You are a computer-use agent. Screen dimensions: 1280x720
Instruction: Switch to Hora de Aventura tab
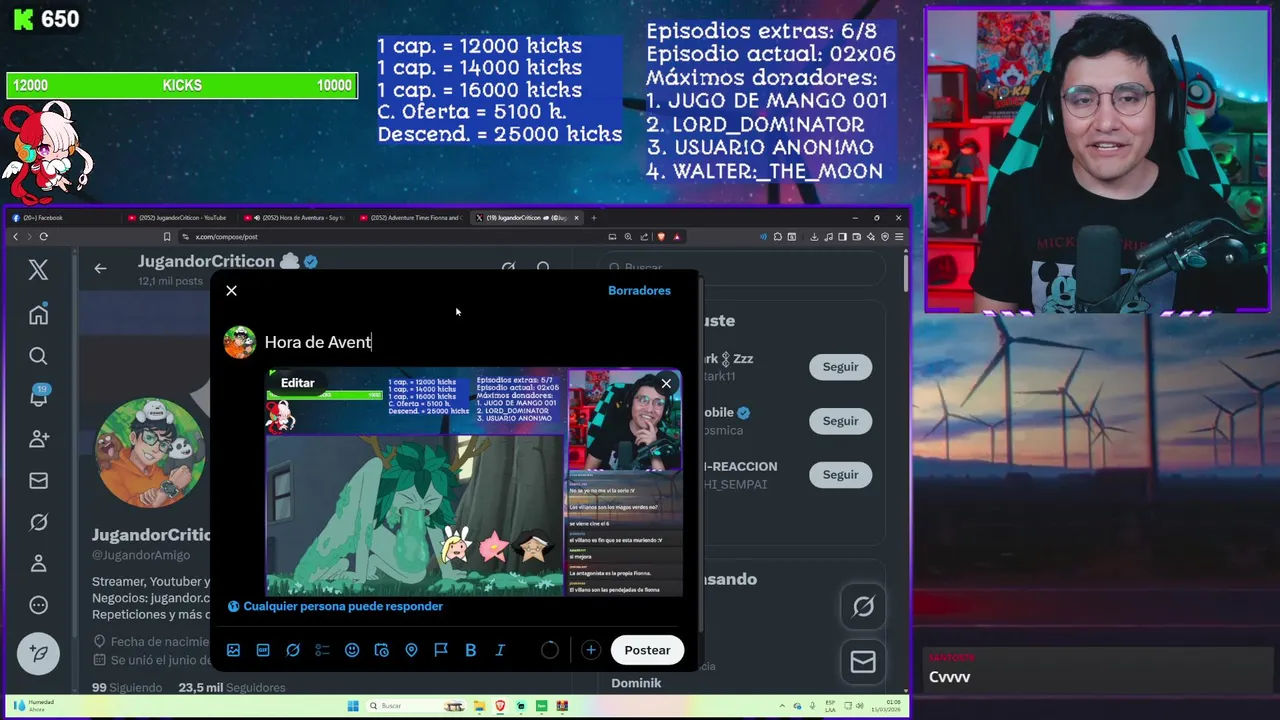tap(298, 217)
